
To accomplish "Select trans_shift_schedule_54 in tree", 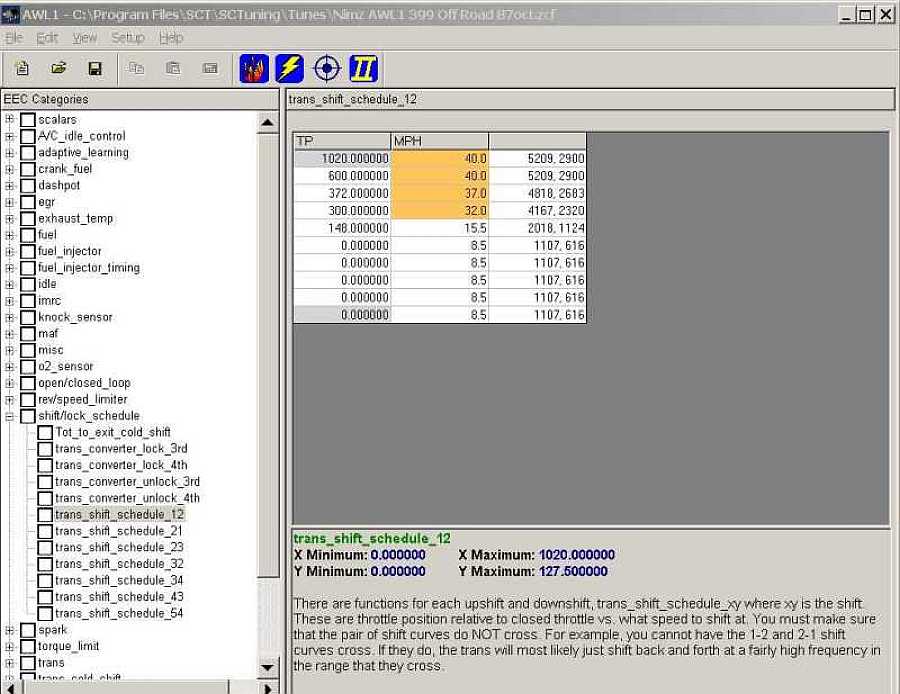I will click(119, 614).
